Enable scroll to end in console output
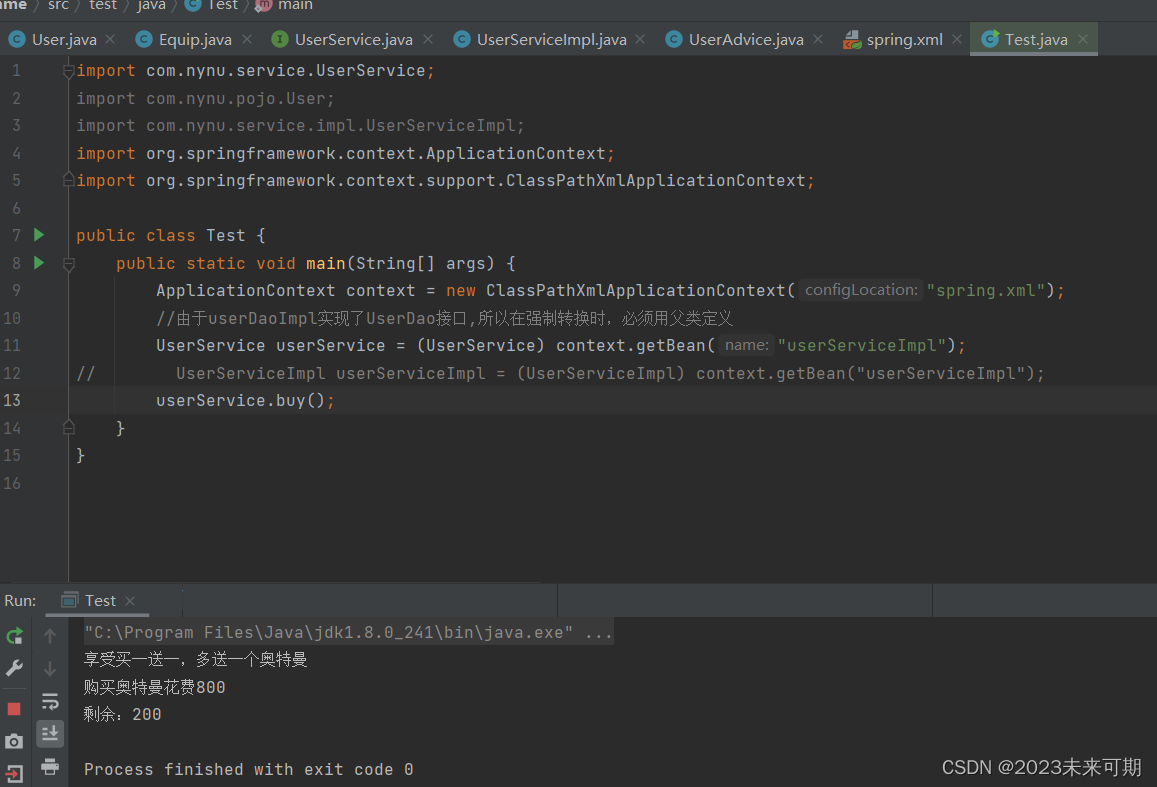The height and width of the screenshot is (787, 1157). [x=50, y=734]
